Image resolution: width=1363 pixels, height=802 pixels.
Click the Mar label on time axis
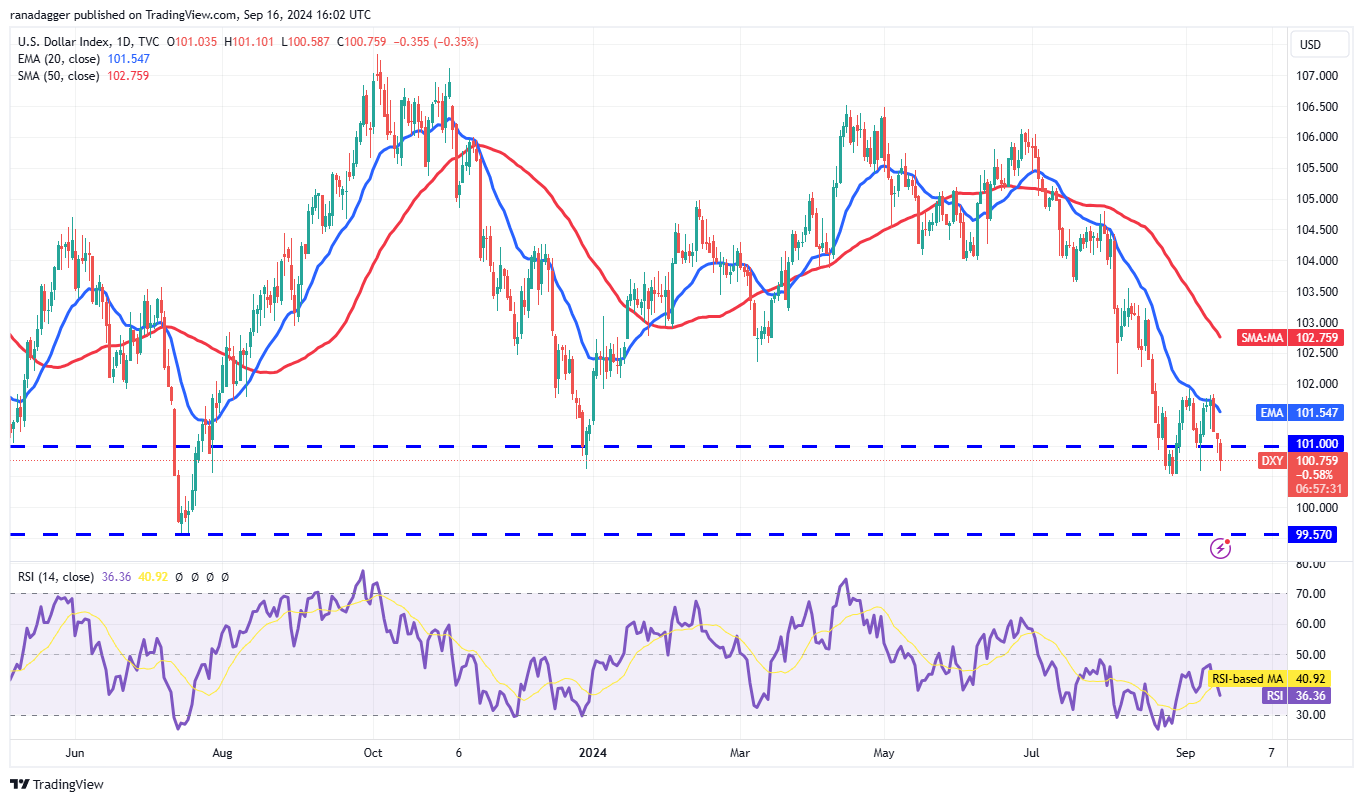739,751
